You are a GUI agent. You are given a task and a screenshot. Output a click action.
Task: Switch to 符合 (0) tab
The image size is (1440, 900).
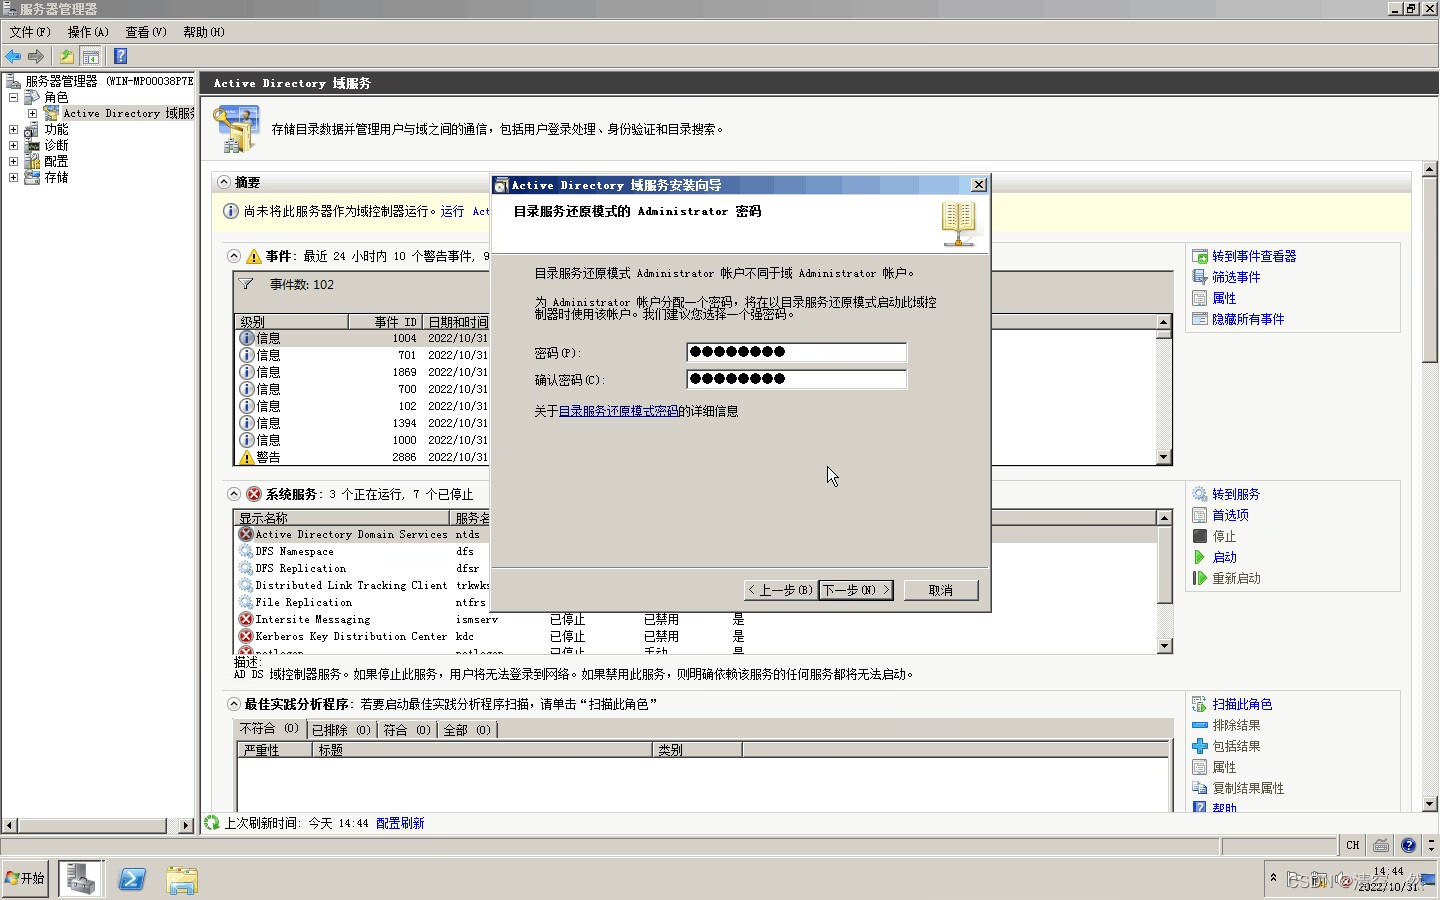(407, 730)
